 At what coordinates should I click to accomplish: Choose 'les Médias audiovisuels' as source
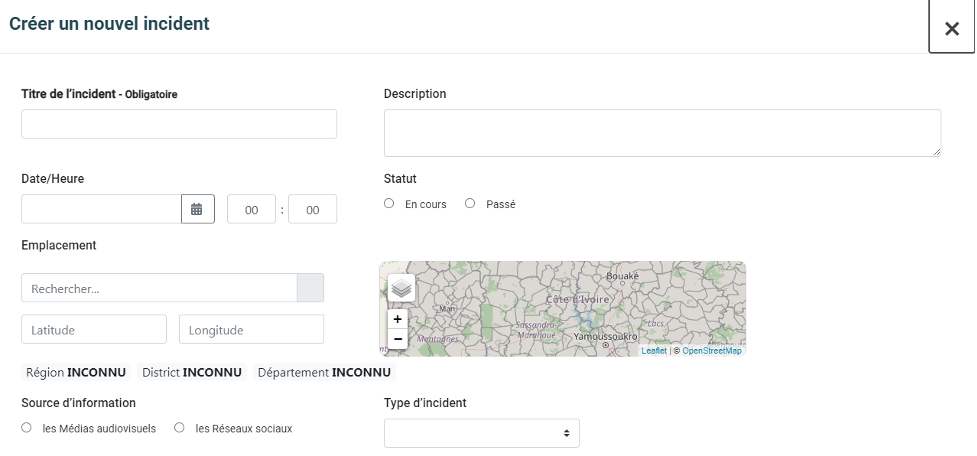(26, 427)
